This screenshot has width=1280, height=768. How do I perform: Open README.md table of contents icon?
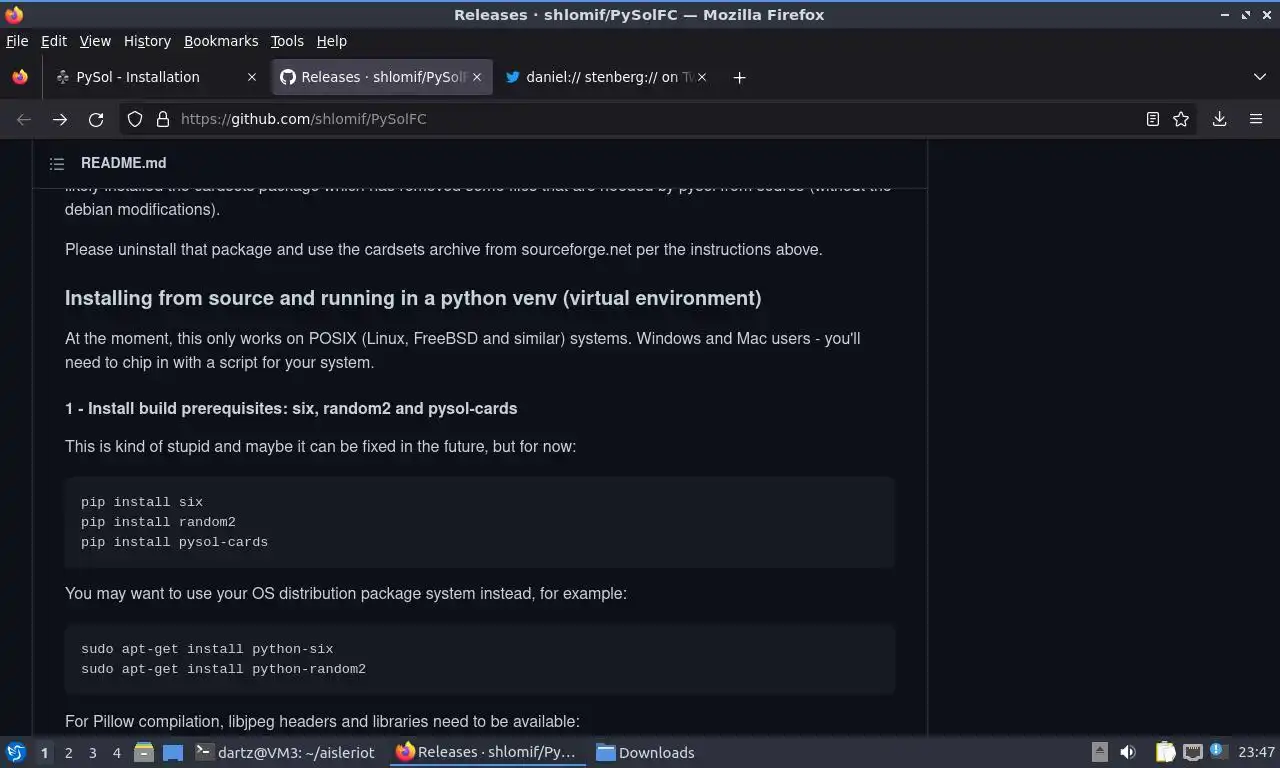(x=57, y=163)
